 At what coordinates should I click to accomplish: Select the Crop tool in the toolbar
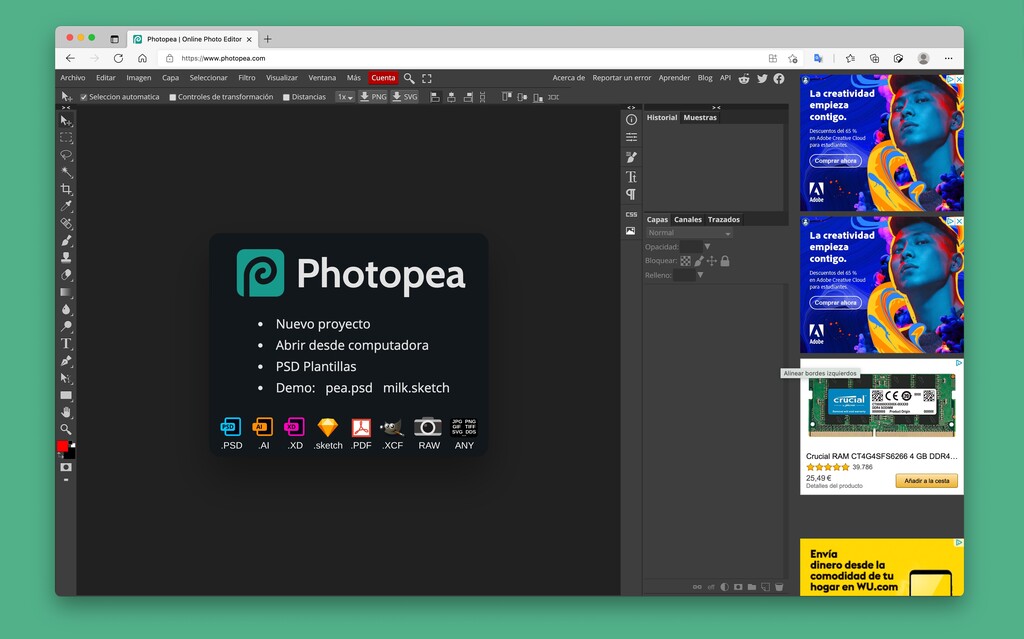pos(66,189)
